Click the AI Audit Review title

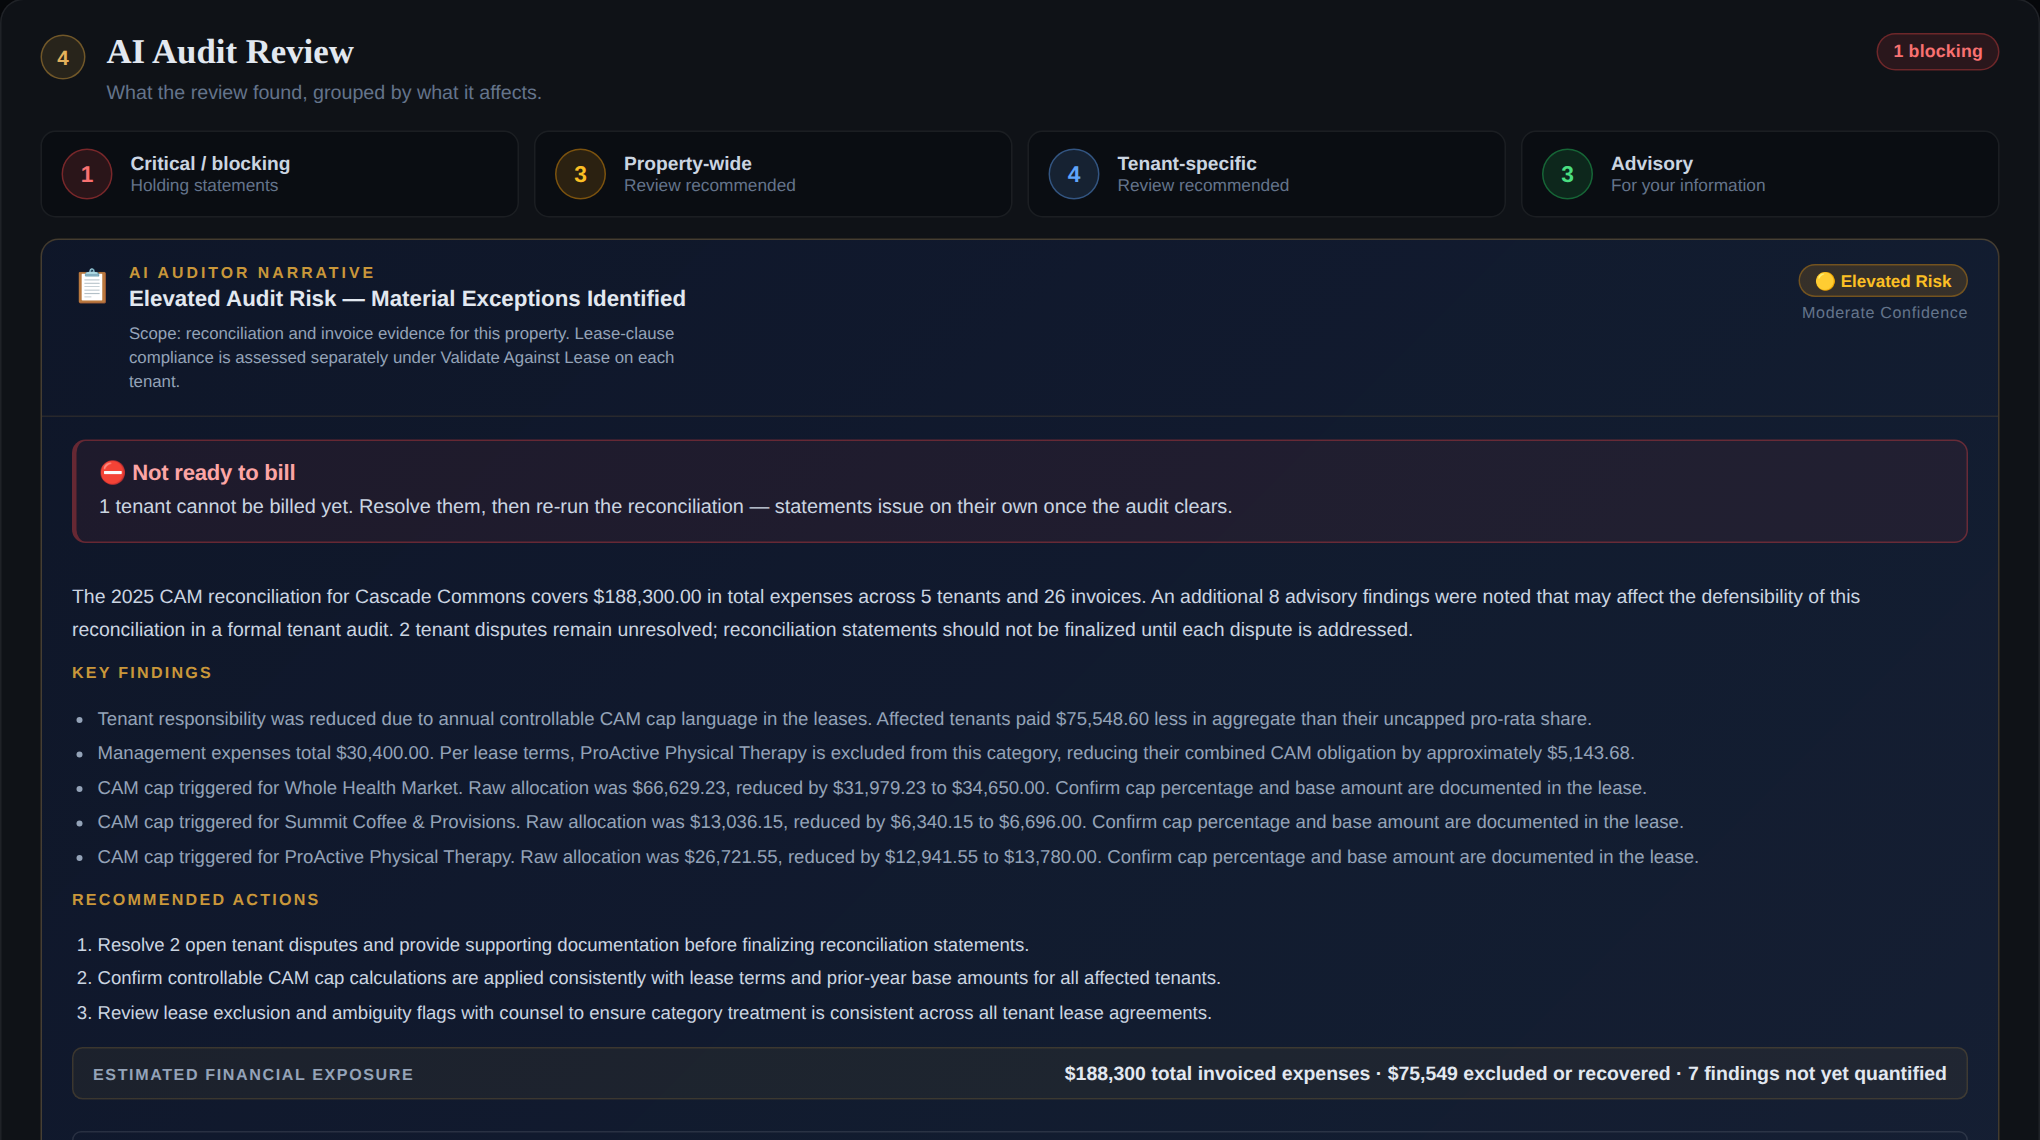click(230, 52)
